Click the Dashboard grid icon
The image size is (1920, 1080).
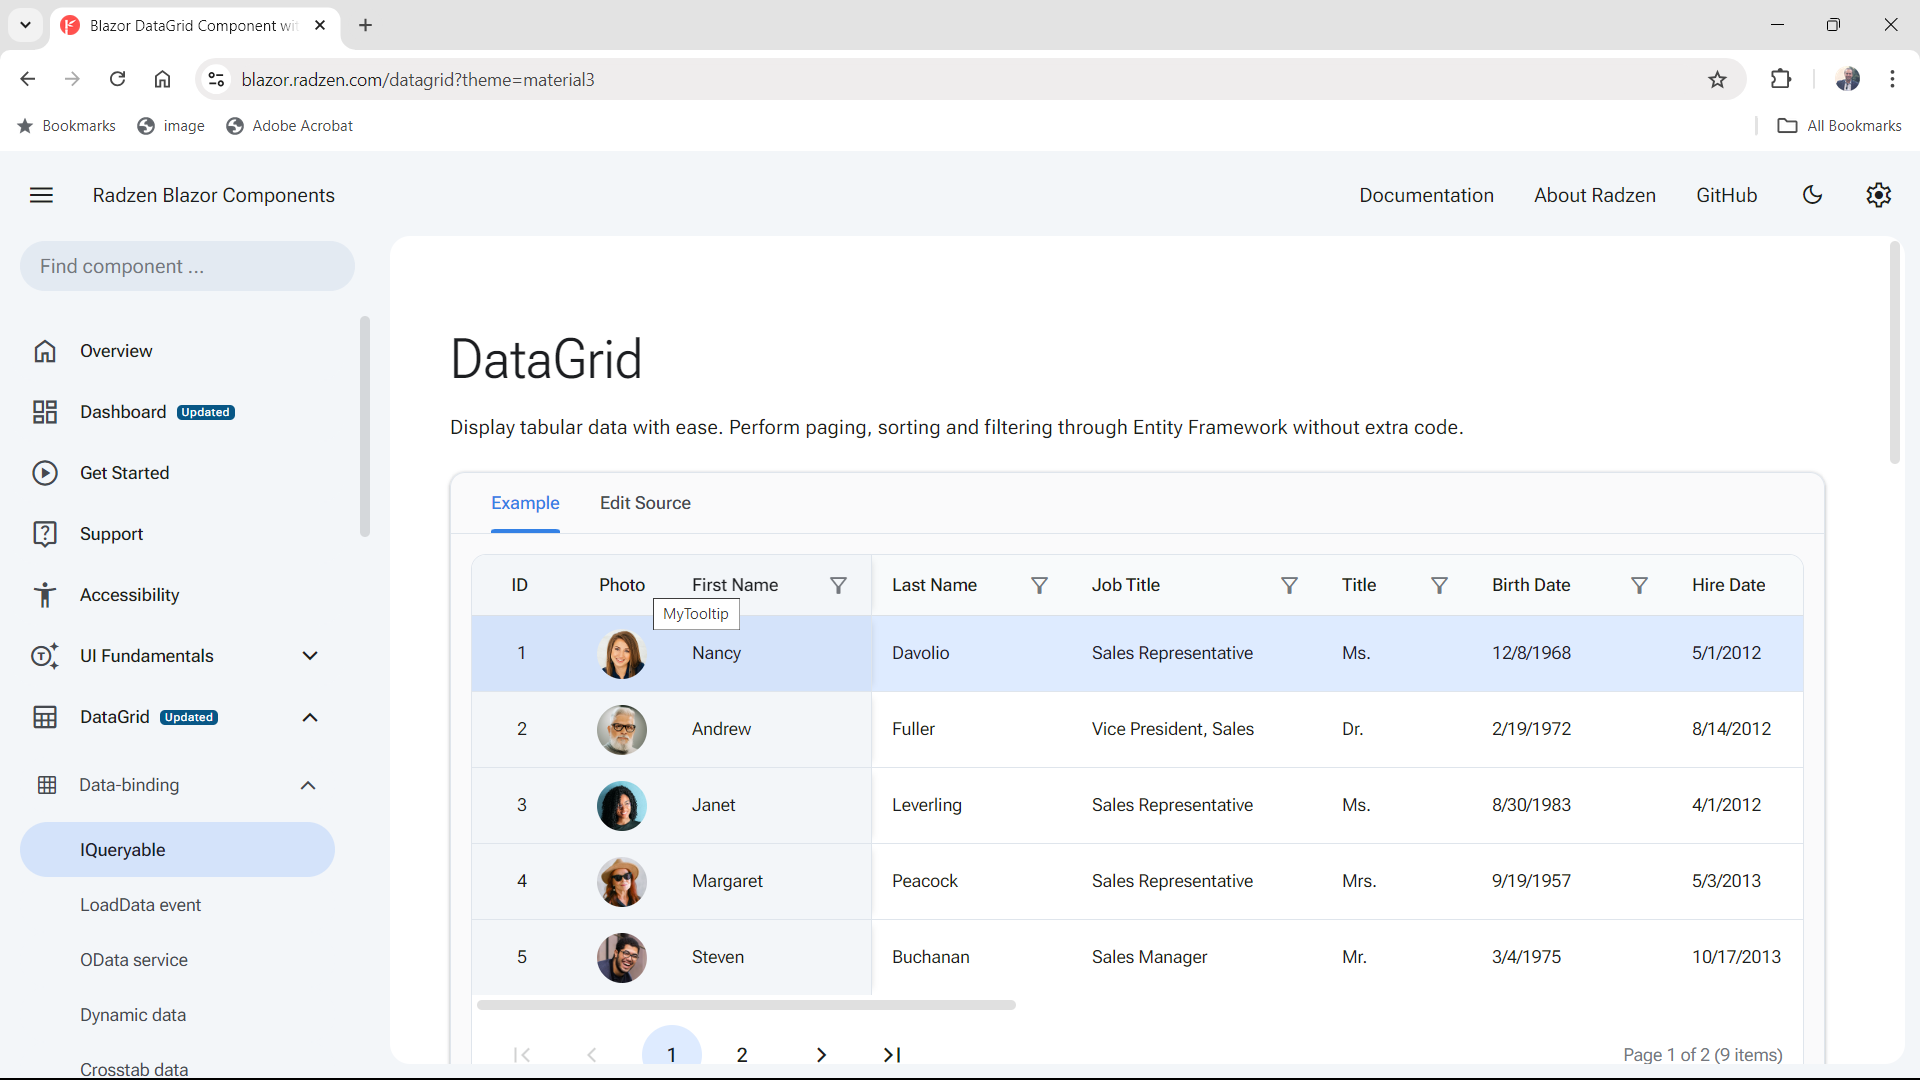(x=45, y=412)
